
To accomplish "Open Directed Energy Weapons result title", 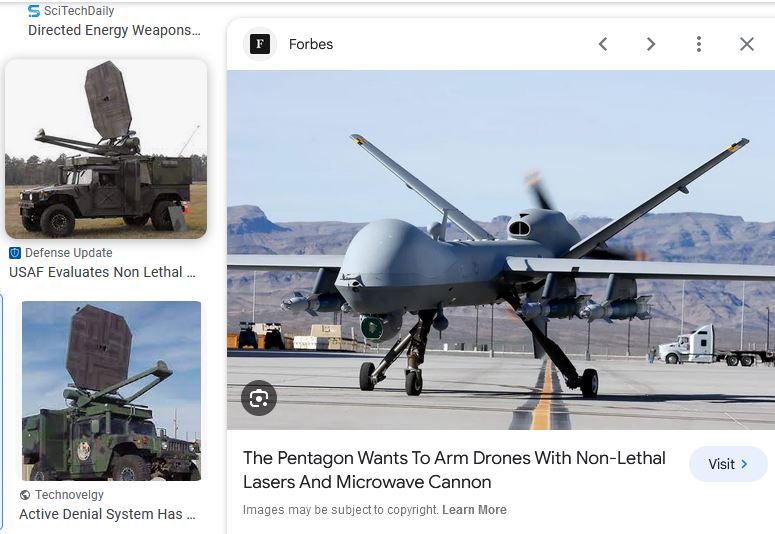I will 114,30.
